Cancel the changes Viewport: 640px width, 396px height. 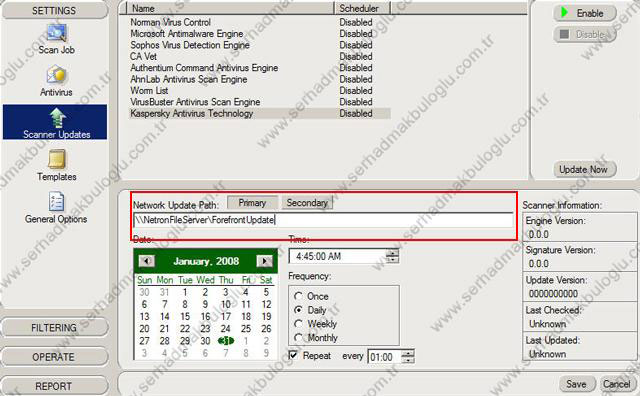(617, 384)
